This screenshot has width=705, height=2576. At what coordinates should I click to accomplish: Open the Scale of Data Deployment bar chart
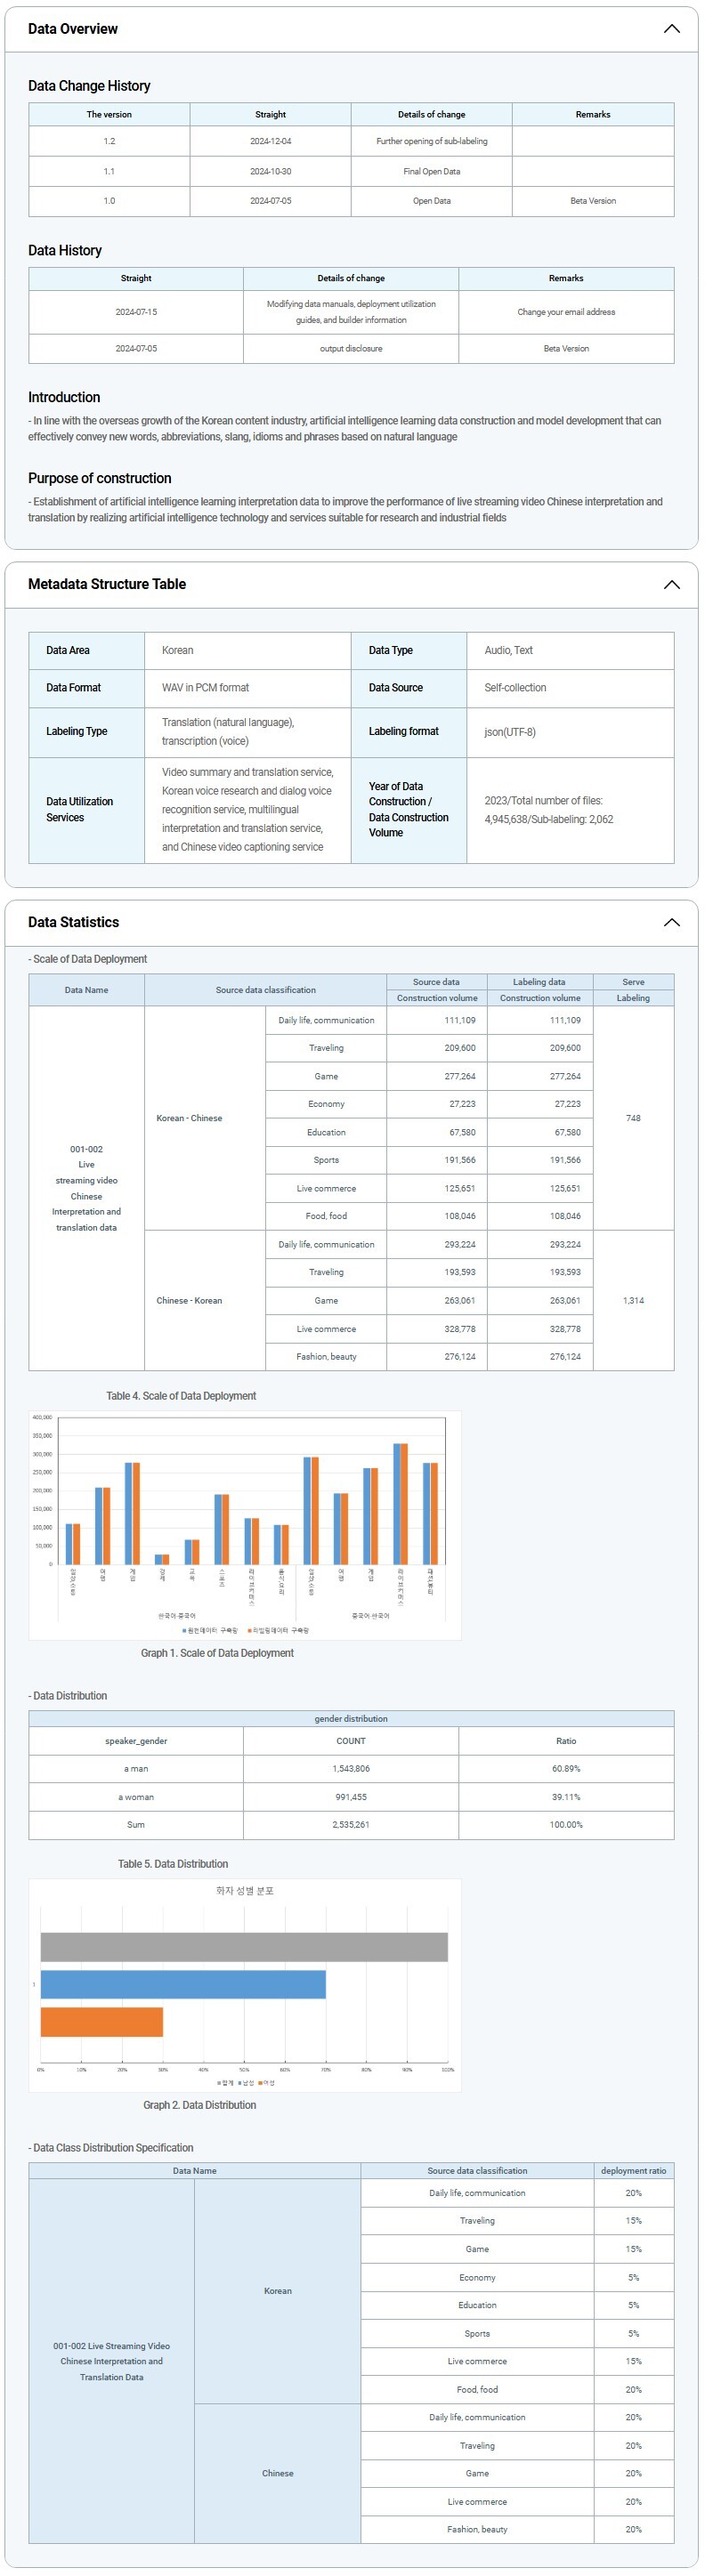pyautogui.click(x=245, y=1523)
